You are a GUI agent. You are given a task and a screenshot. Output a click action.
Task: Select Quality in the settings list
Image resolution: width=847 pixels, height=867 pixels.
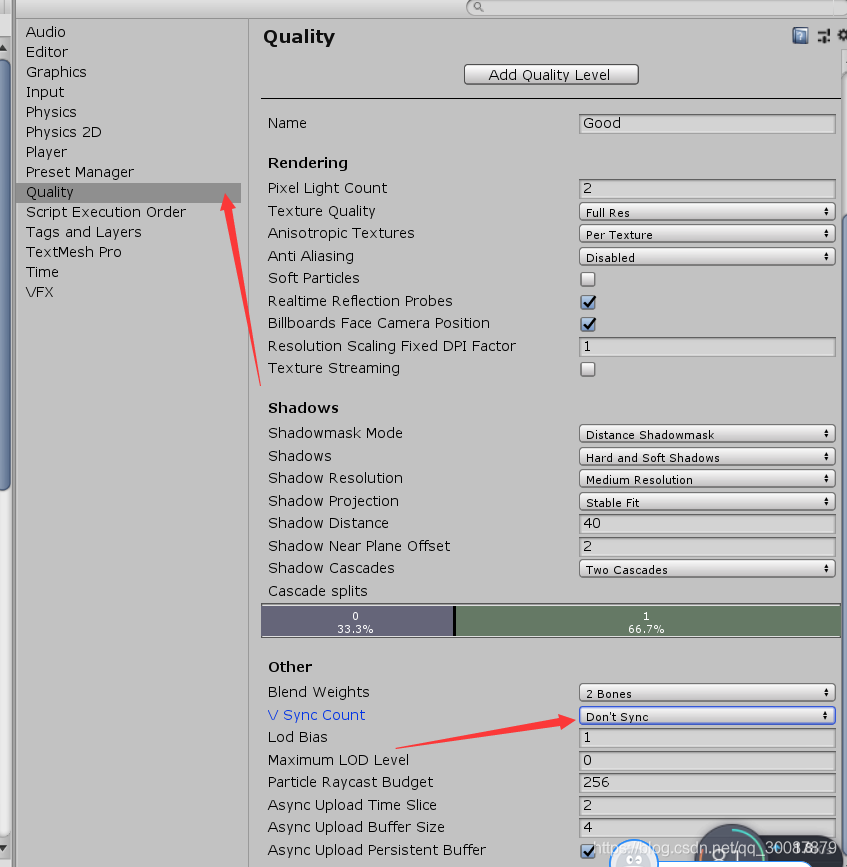[x=129, y=192]
